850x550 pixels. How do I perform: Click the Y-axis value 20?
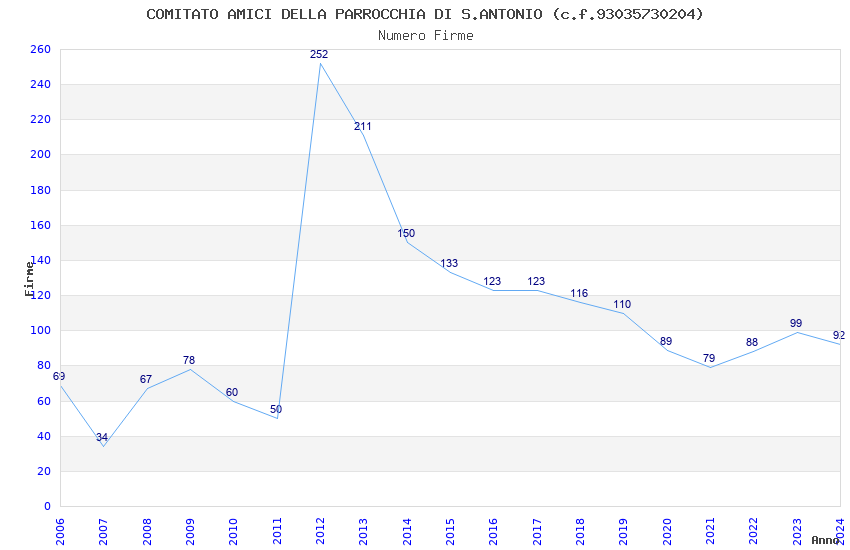pos(44,471)
